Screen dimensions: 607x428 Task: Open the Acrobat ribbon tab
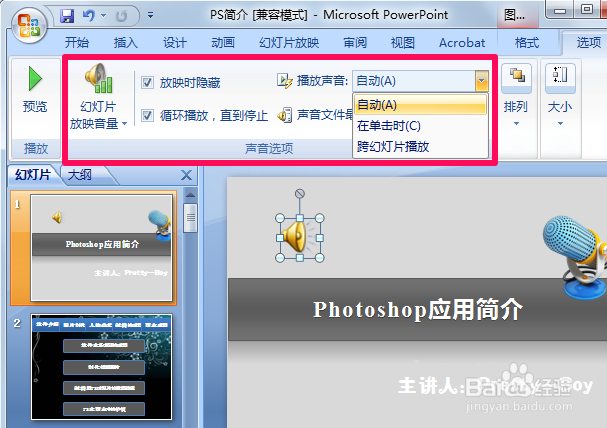(x=462, y=43)
